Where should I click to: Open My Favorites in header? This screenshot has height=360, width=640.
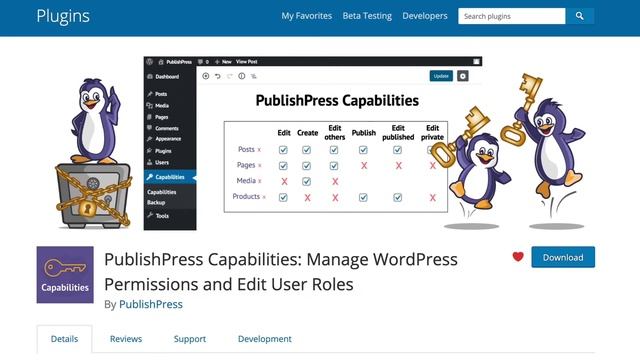307,16
